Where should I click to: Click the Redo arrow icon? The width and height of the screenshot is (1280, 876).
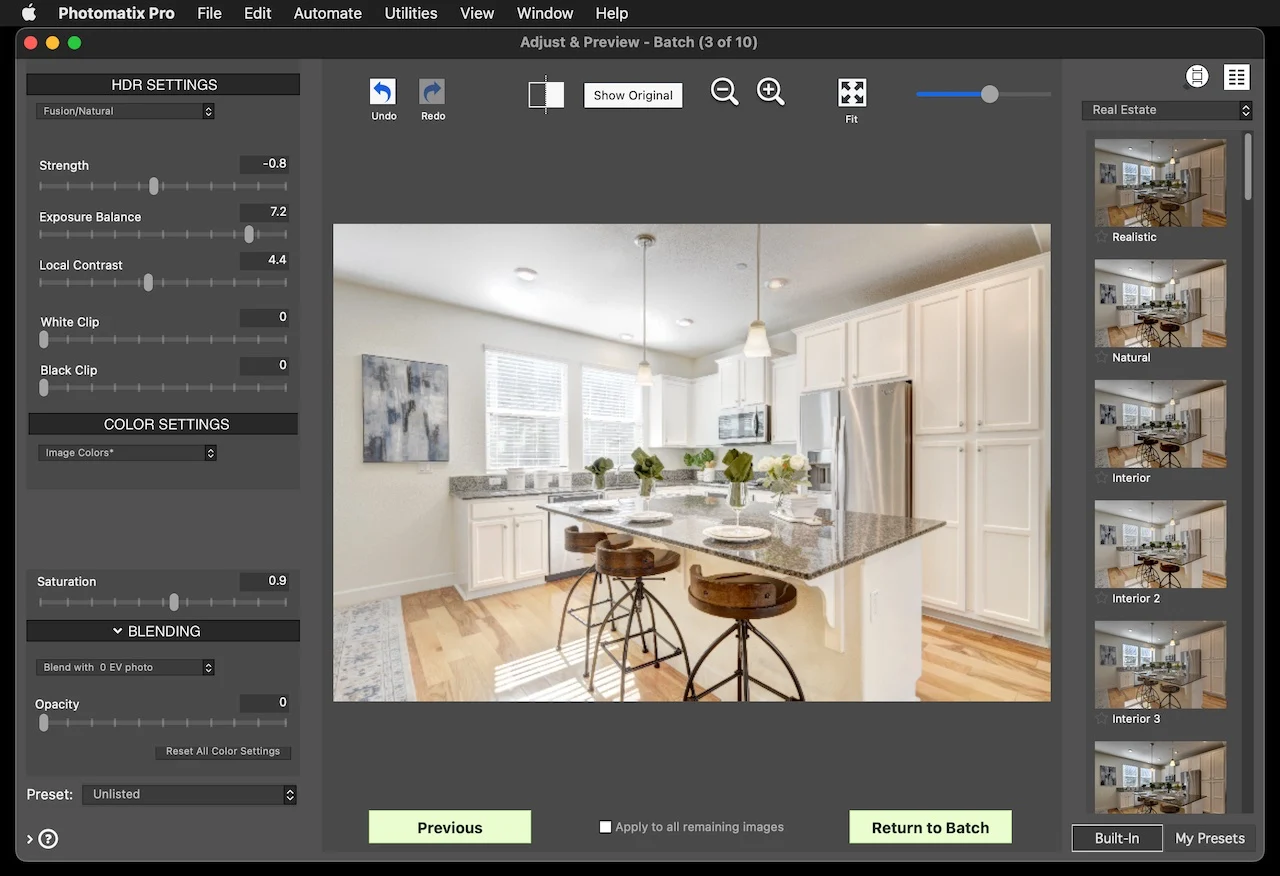pyautogui.click(x=432, y=92)
